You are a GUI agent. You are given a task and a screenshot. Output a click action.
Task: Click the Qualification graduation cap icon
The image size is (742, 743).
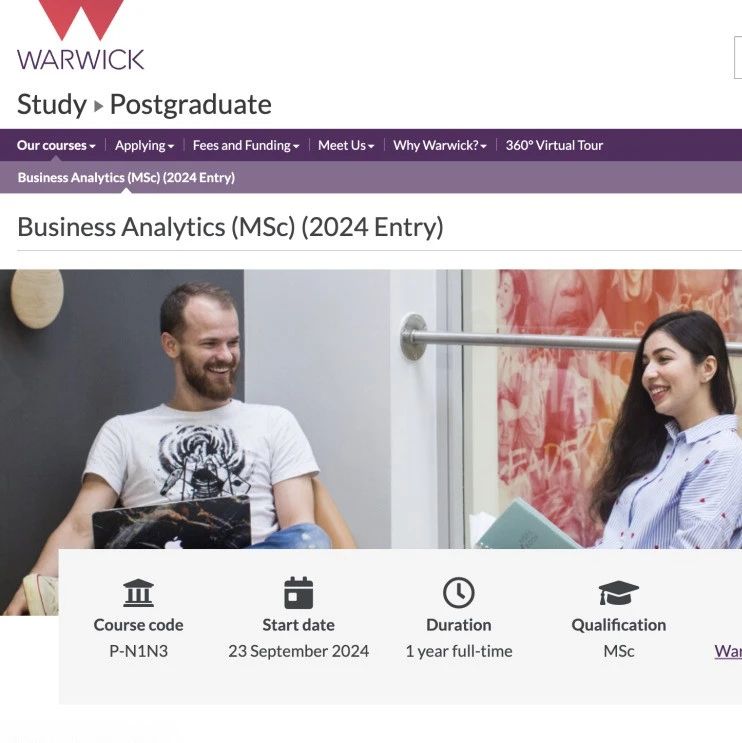pos(619,593)
